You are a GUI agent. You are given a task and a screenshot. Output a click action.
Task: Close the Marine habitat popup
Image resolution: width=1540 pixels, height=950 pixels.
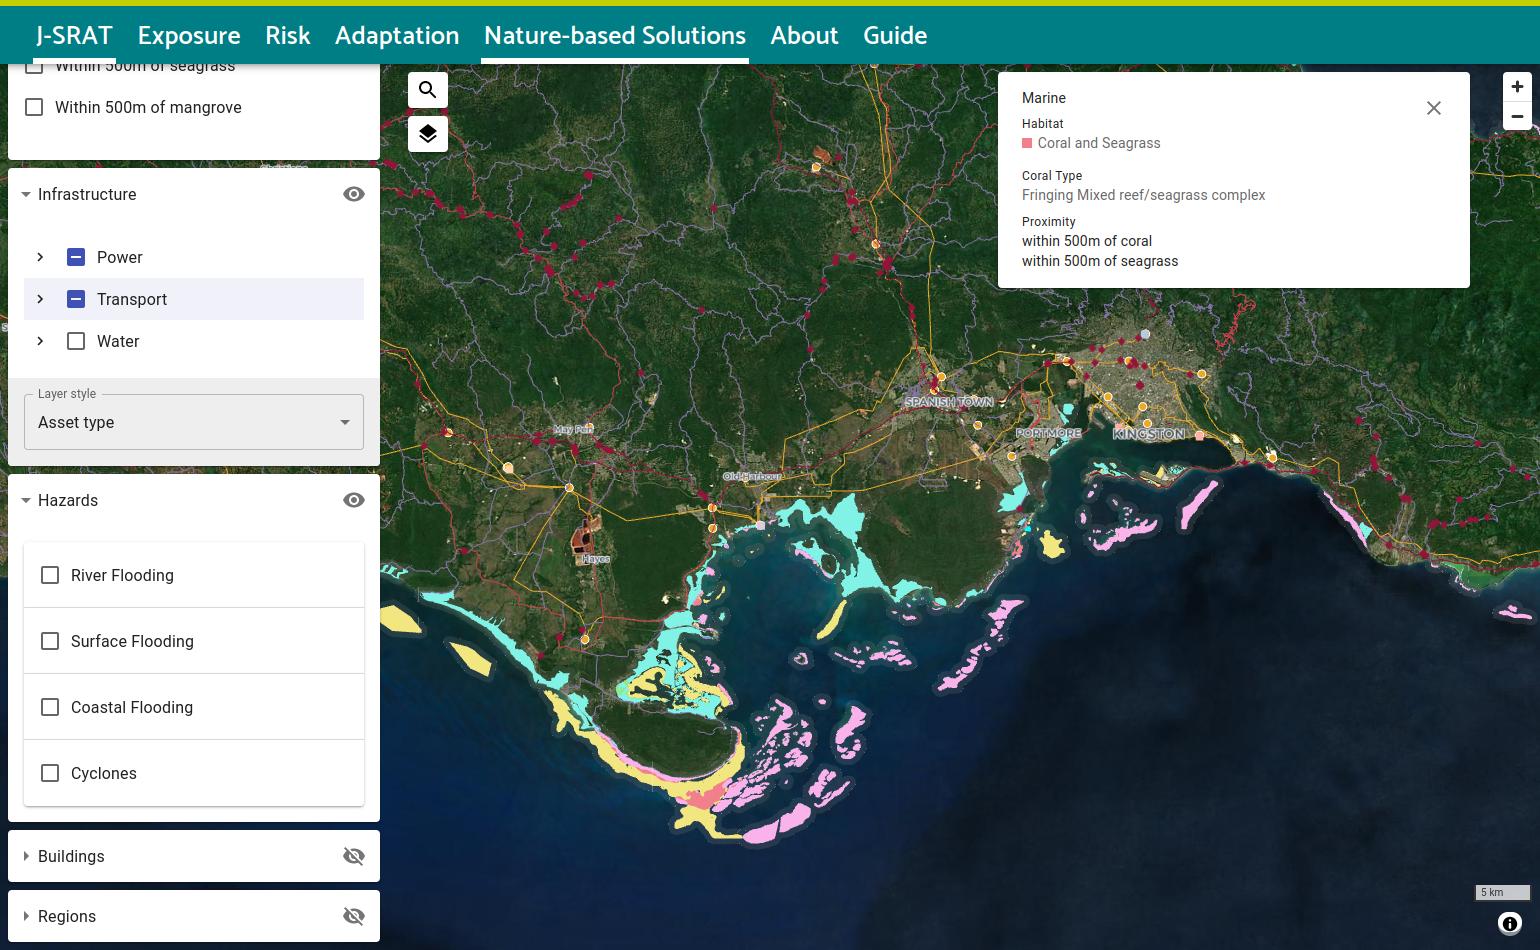[x=1433, y=108]
